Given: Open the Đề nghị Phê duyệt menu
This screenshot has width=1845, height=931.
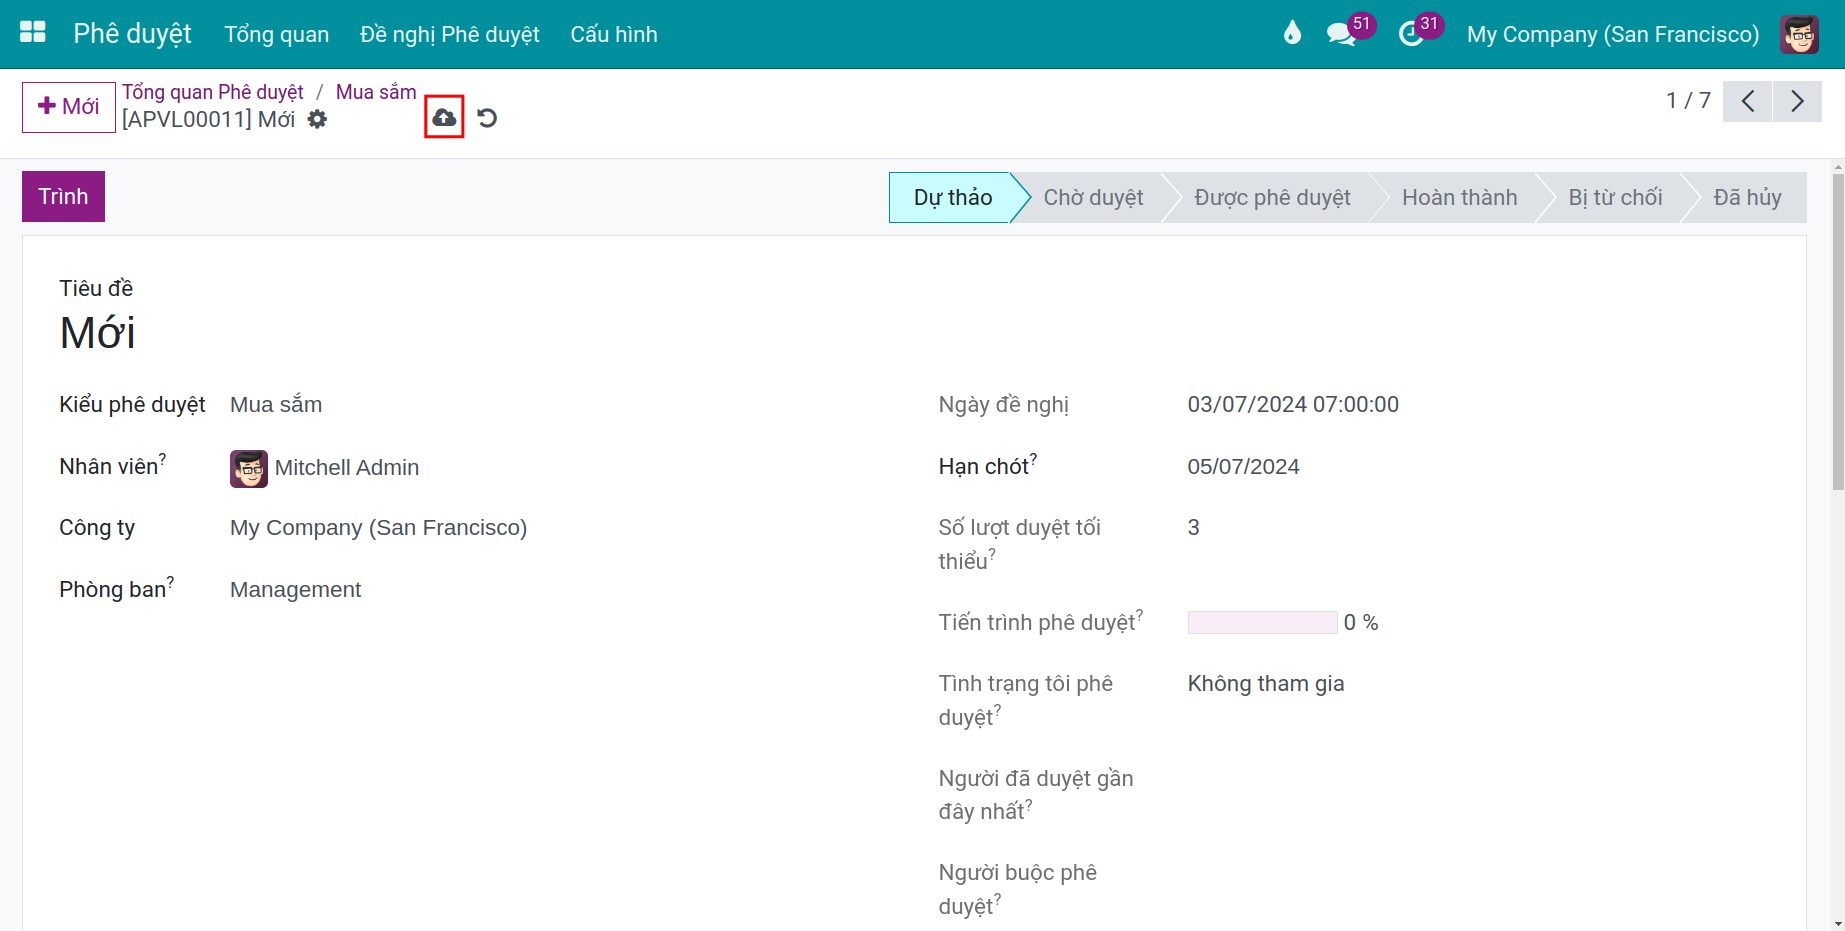Looking at the screenshot, I should click(x=450, y=34).
